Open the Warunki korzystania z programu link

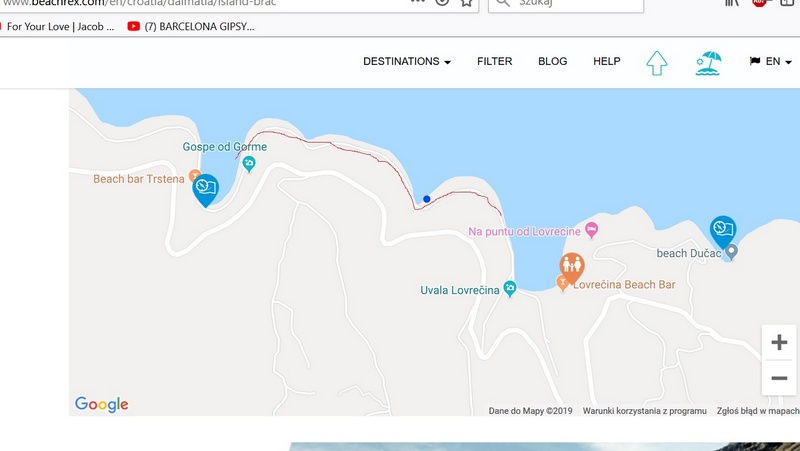pos(645,410)
